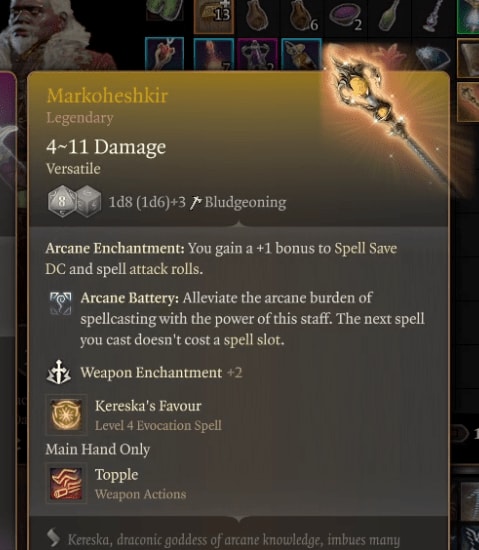Click the Markoheshkir staff artwork
The image size is (479, 550).
click(x=384, y=114)
